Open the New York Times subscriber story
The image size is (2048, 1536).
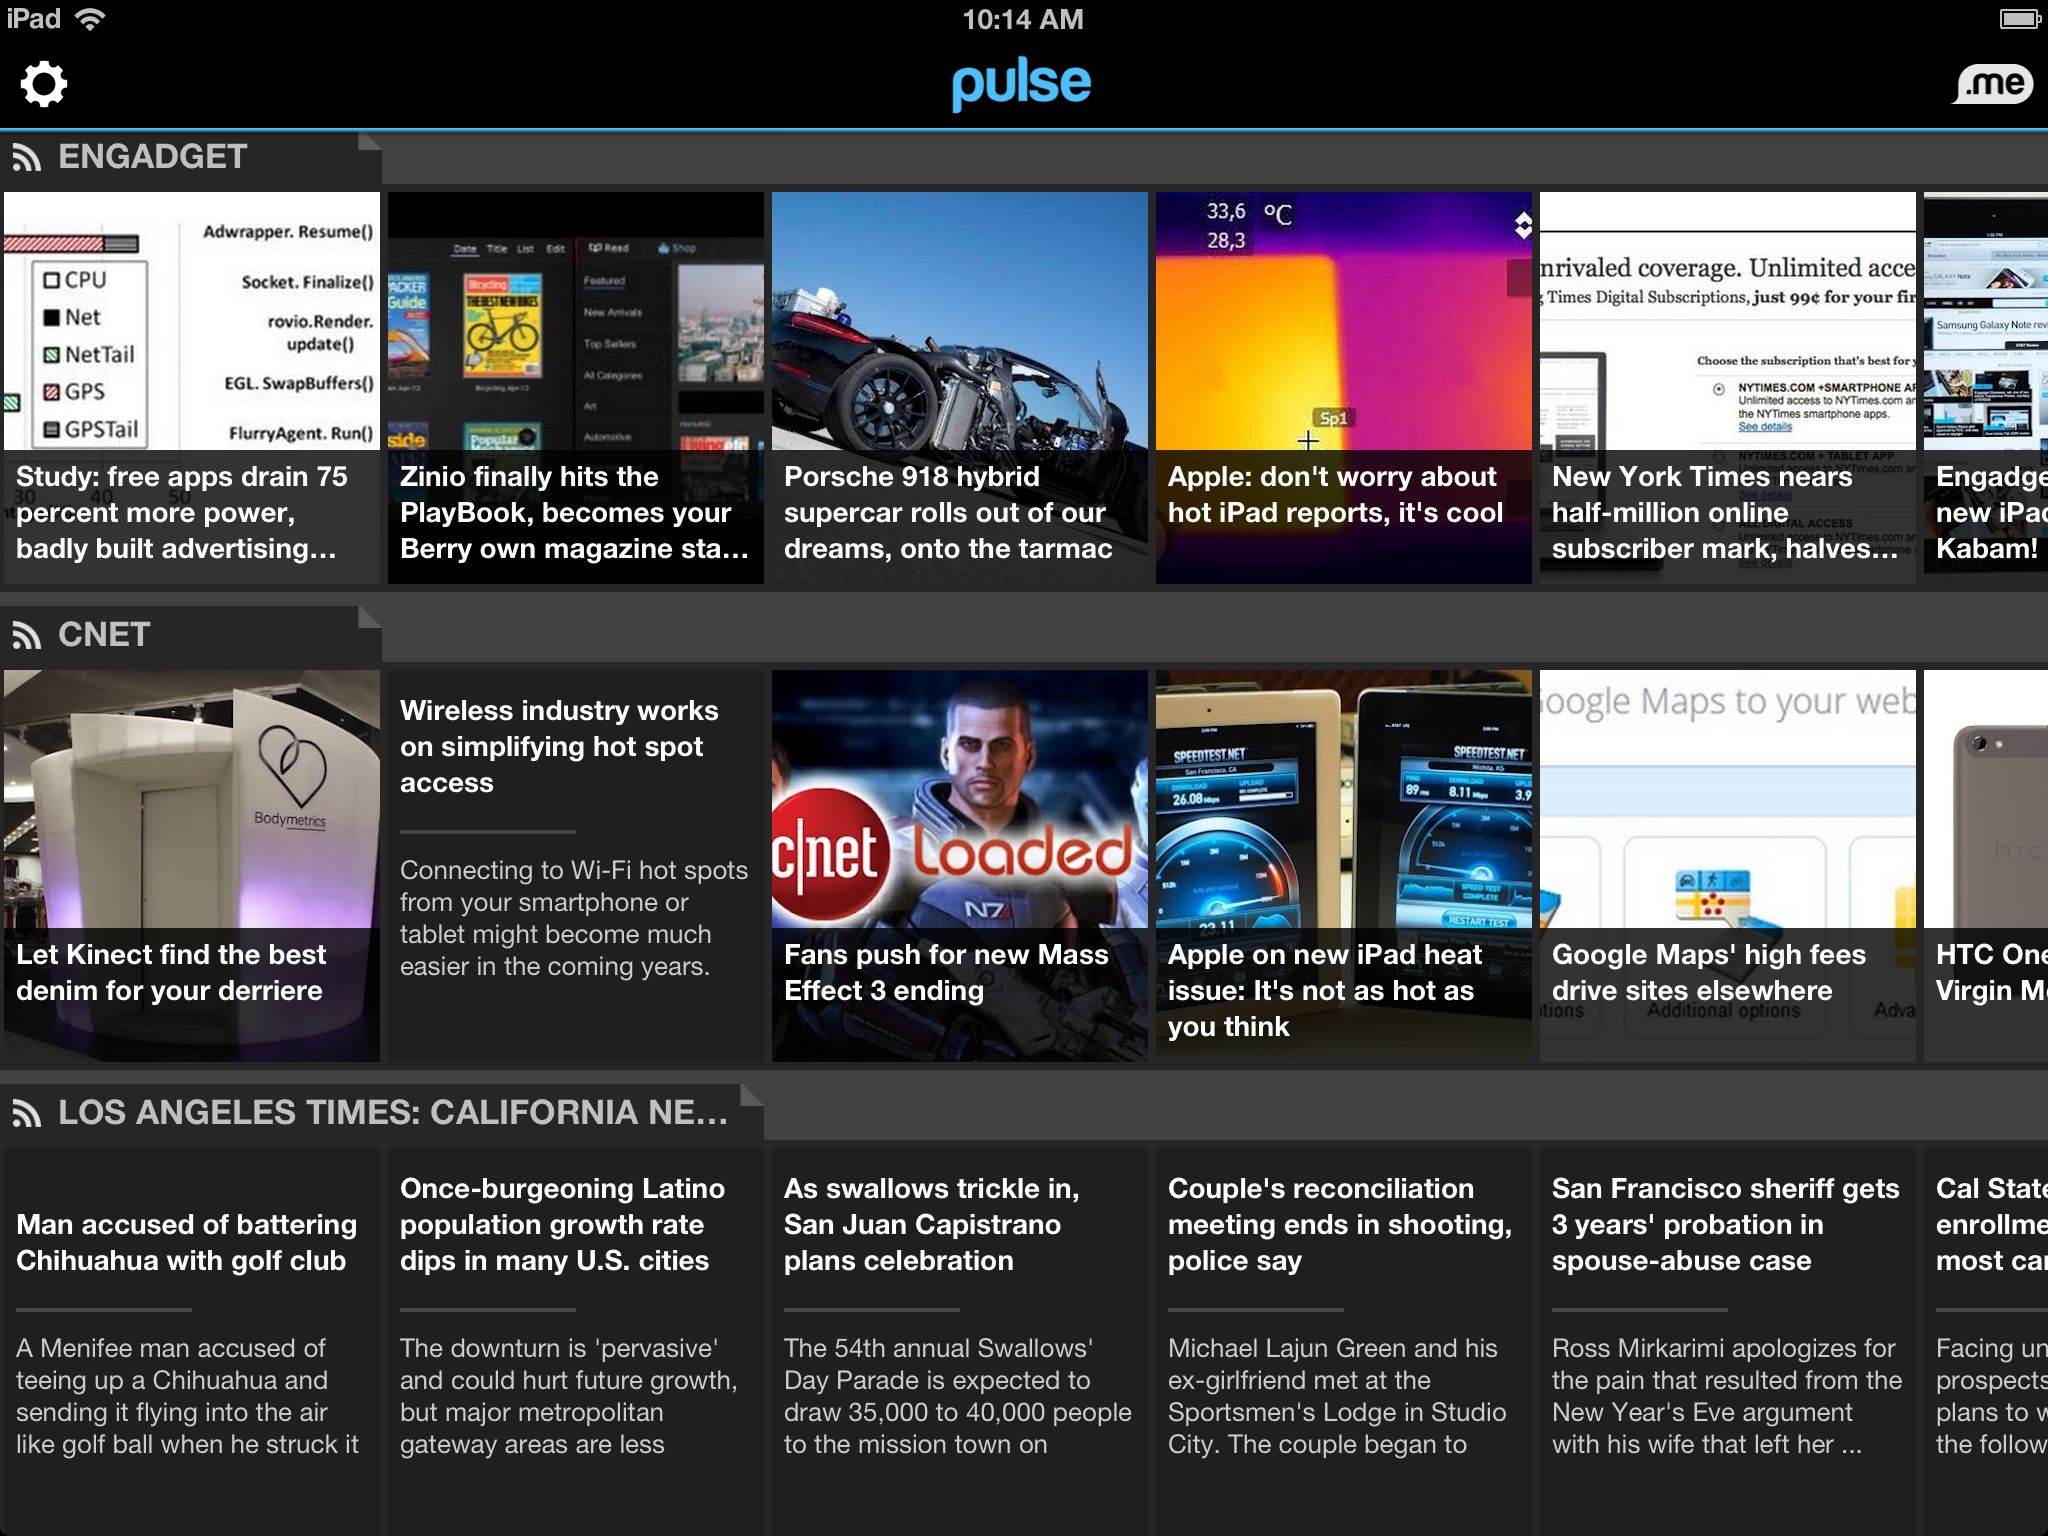coord(1728,388)
